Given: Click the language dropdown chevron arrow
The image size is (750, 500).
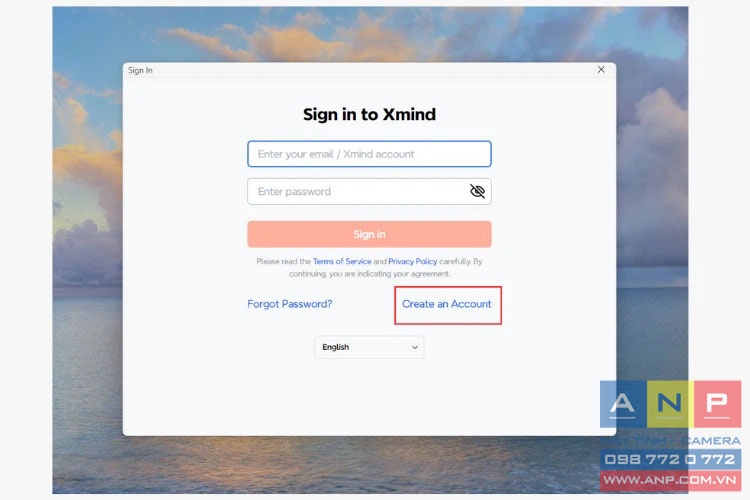Looking at the screenshot, I should coord(415,347).
